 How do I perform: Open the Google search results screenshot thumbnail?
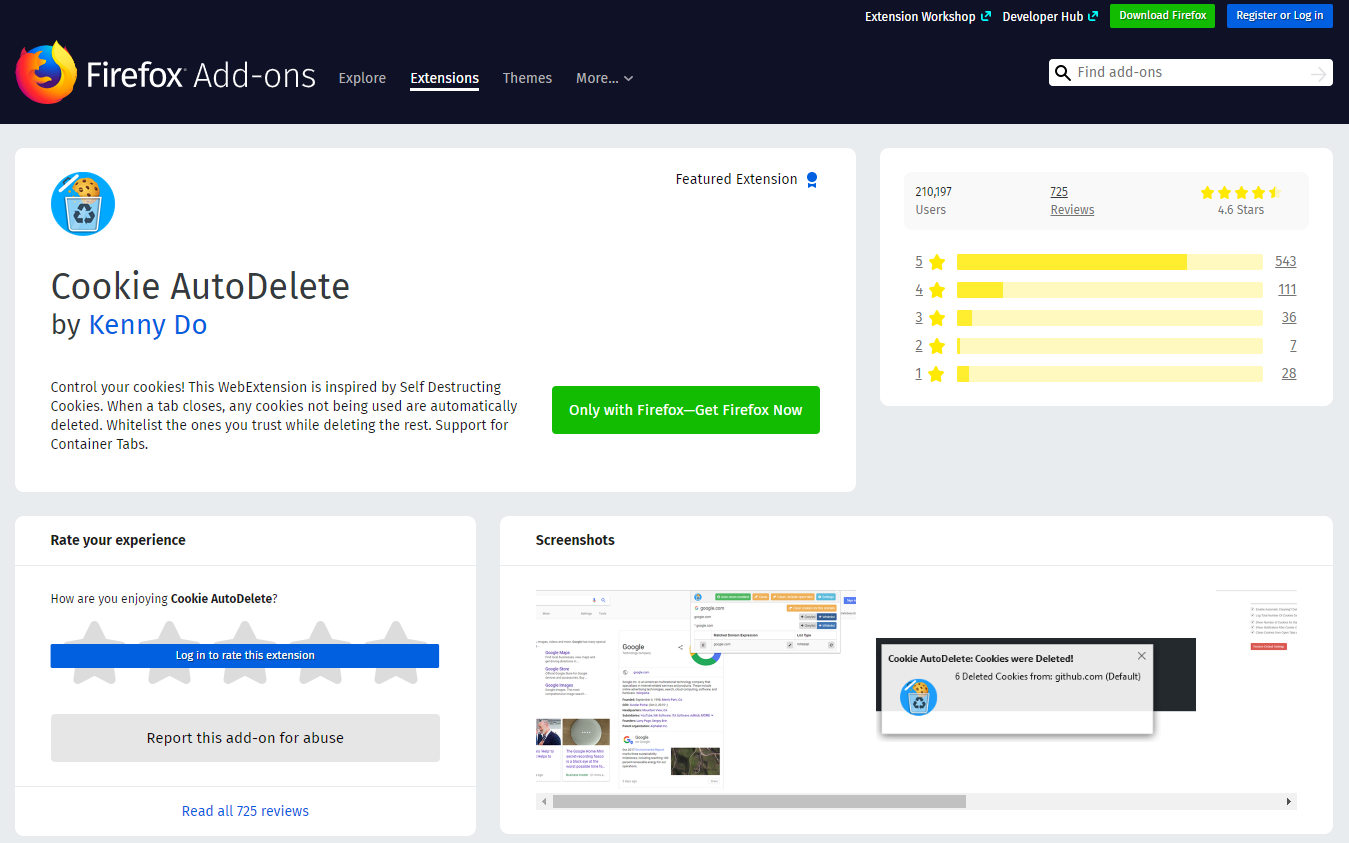(x=696, y=687)
